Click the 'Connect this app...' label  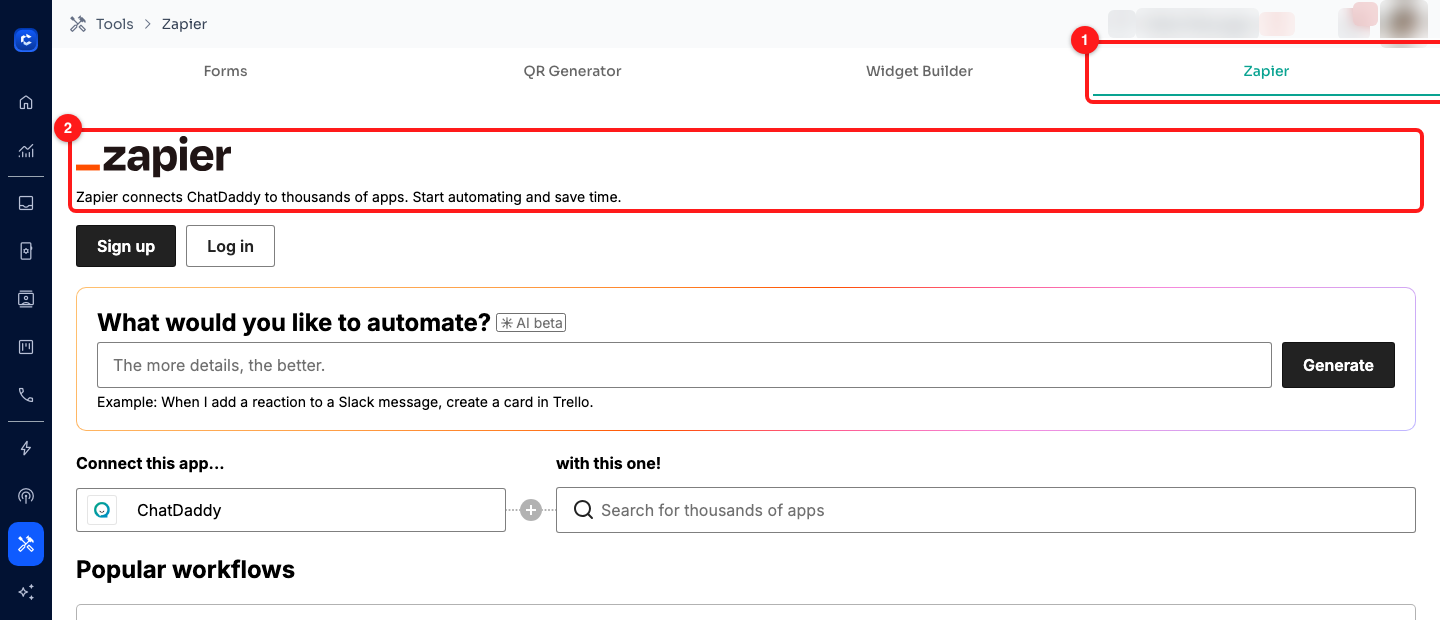[x=150, y=463]
